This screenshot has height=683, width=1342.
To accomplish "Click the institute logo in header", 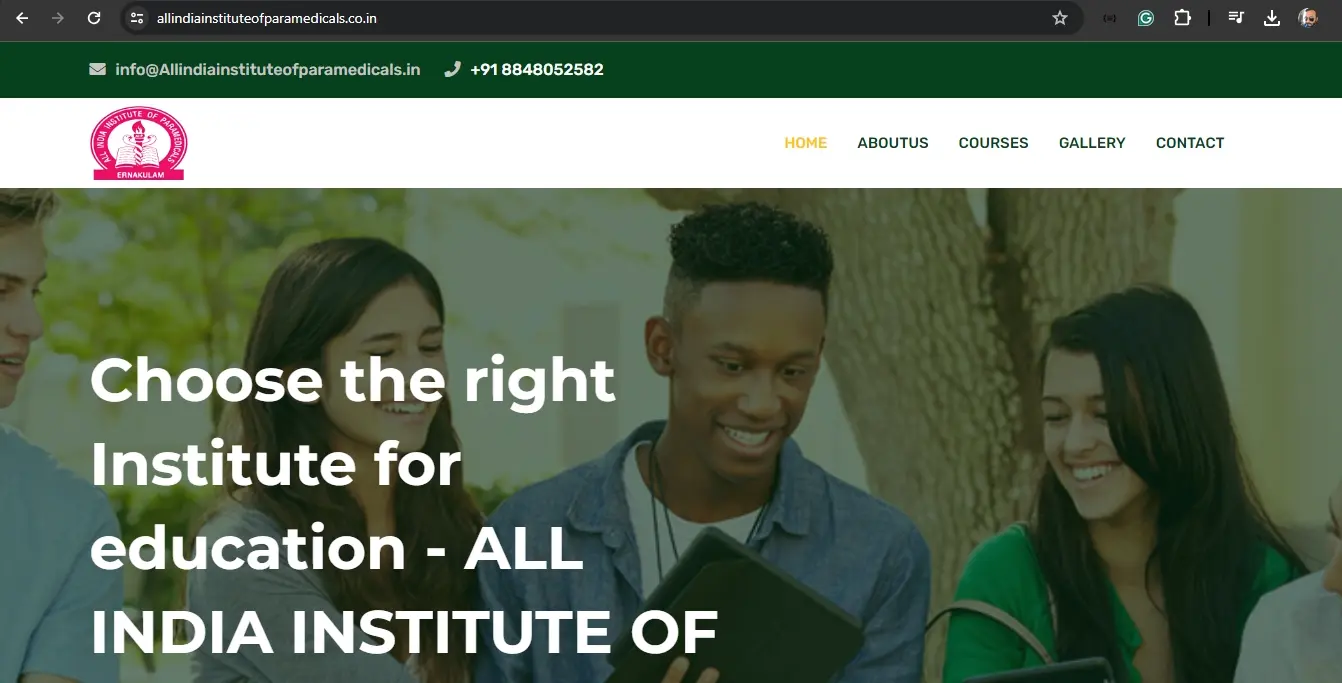I will (139, 143).
